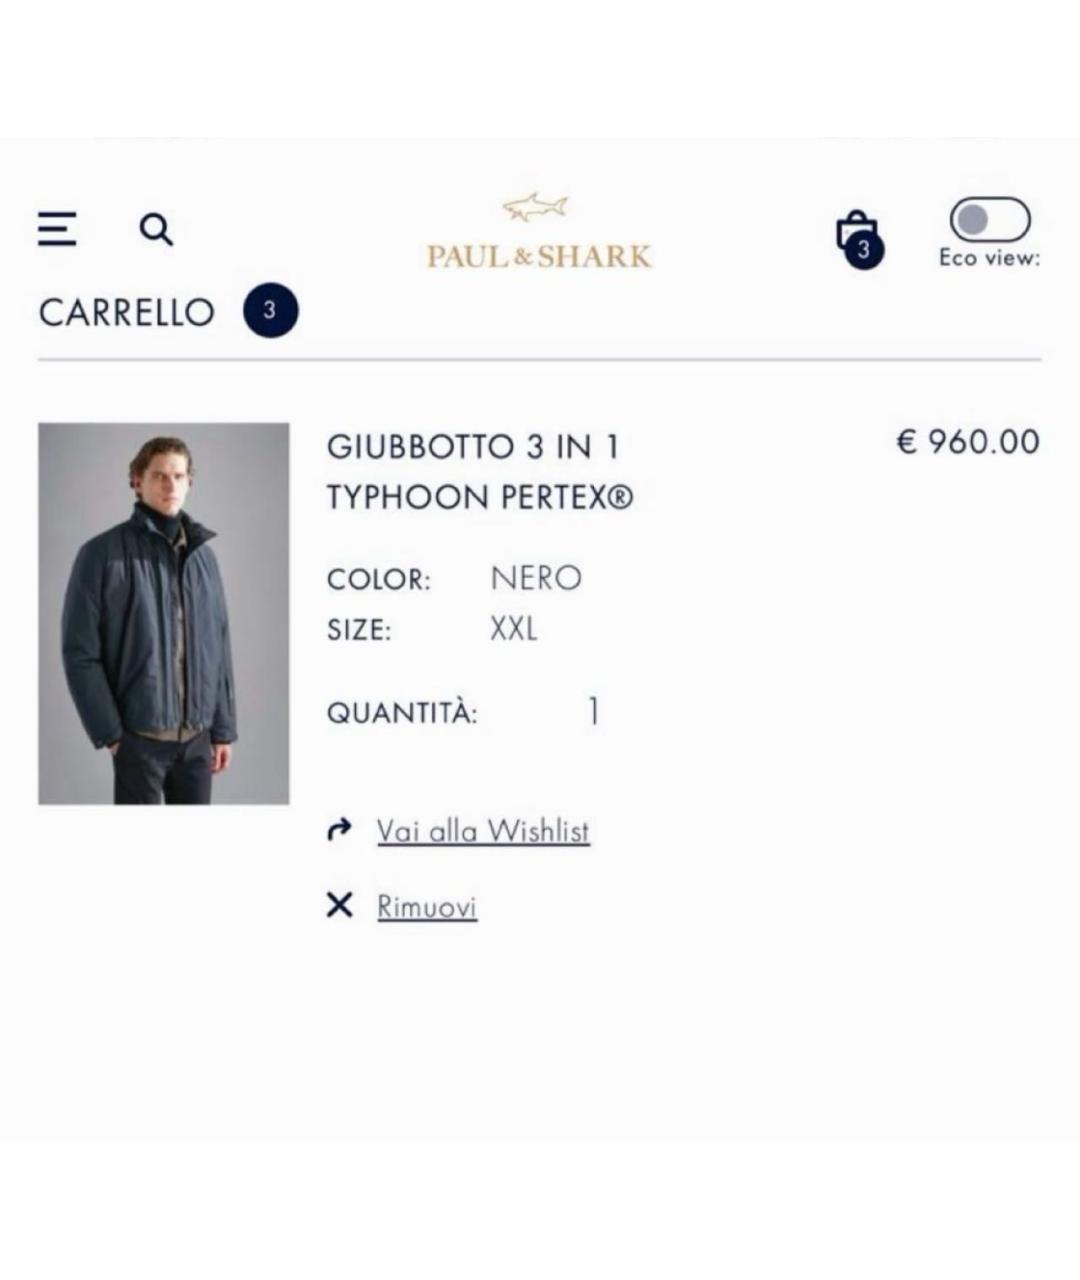Image resolution: width=1080 pixels, height=1280 pixels.
Task: Open the hamburger navigation menu
Action: click(x=57, y=229)
